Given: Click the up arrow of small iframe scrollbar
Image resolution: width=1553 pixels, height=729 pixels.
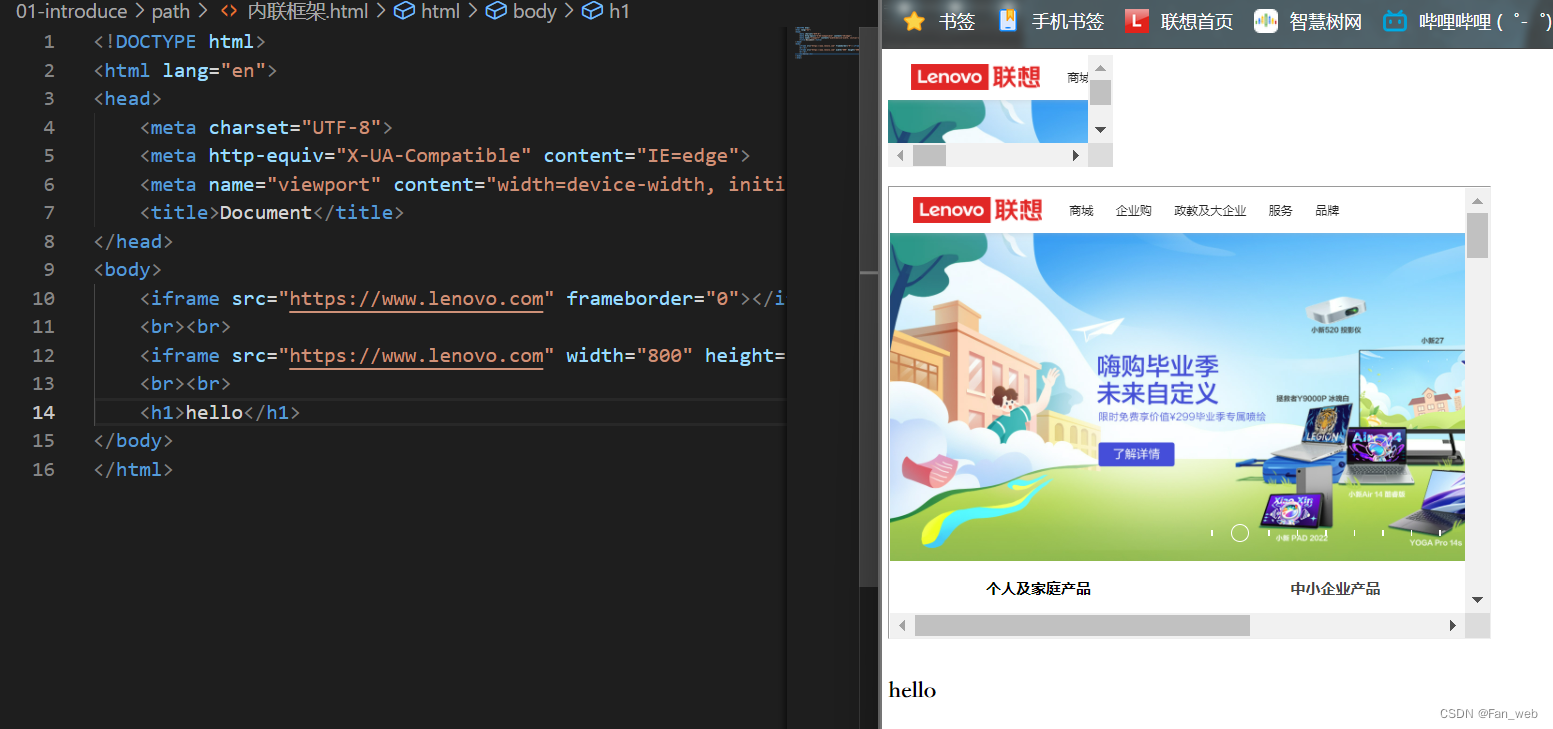Looking at the screenshot, I should pyautogui.click(x=1100, y=68).
